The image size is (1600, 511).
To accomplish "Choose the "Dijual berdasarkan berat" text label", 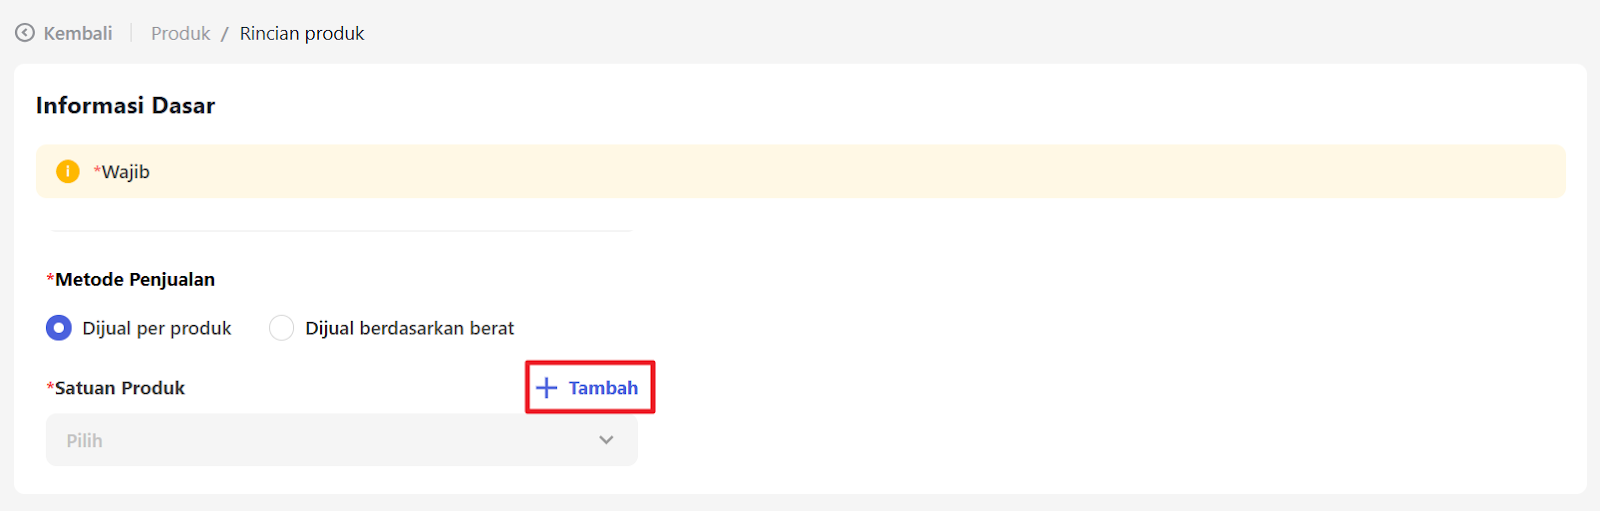I will [x=409, y=328].
